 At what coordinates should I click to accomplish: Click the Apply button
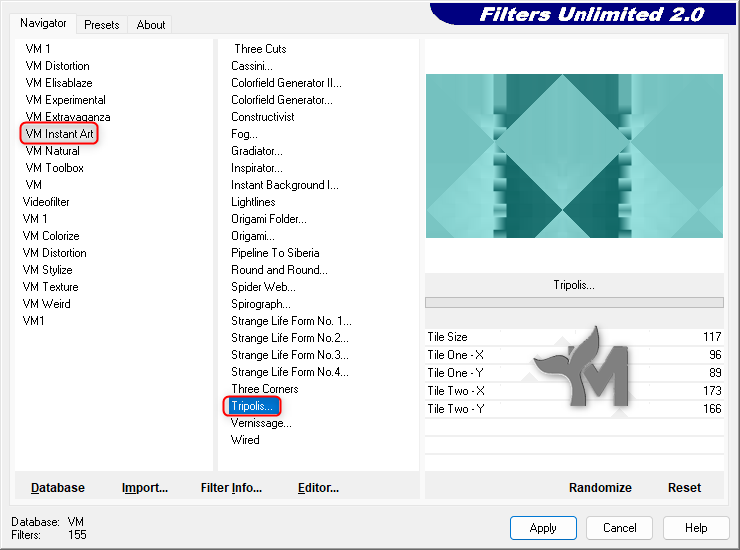[543, 528]
